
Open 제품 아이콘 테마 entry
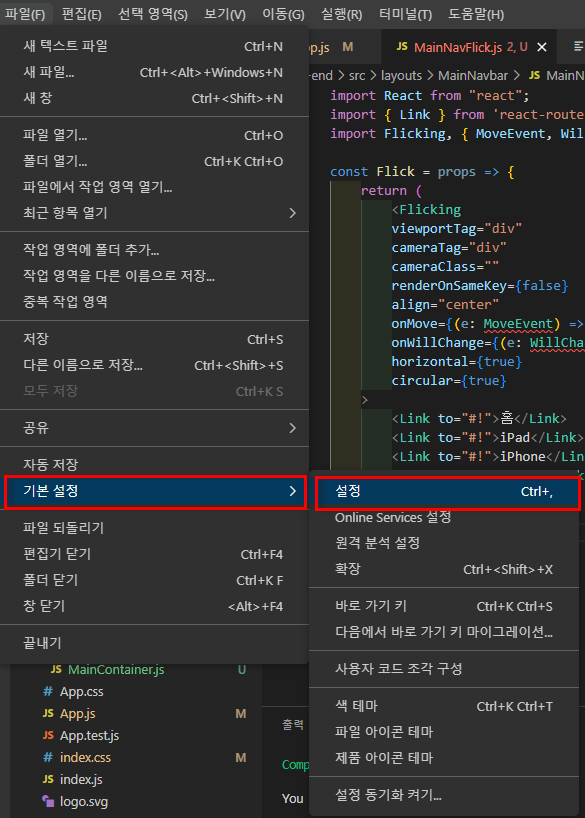pos(444,758)
